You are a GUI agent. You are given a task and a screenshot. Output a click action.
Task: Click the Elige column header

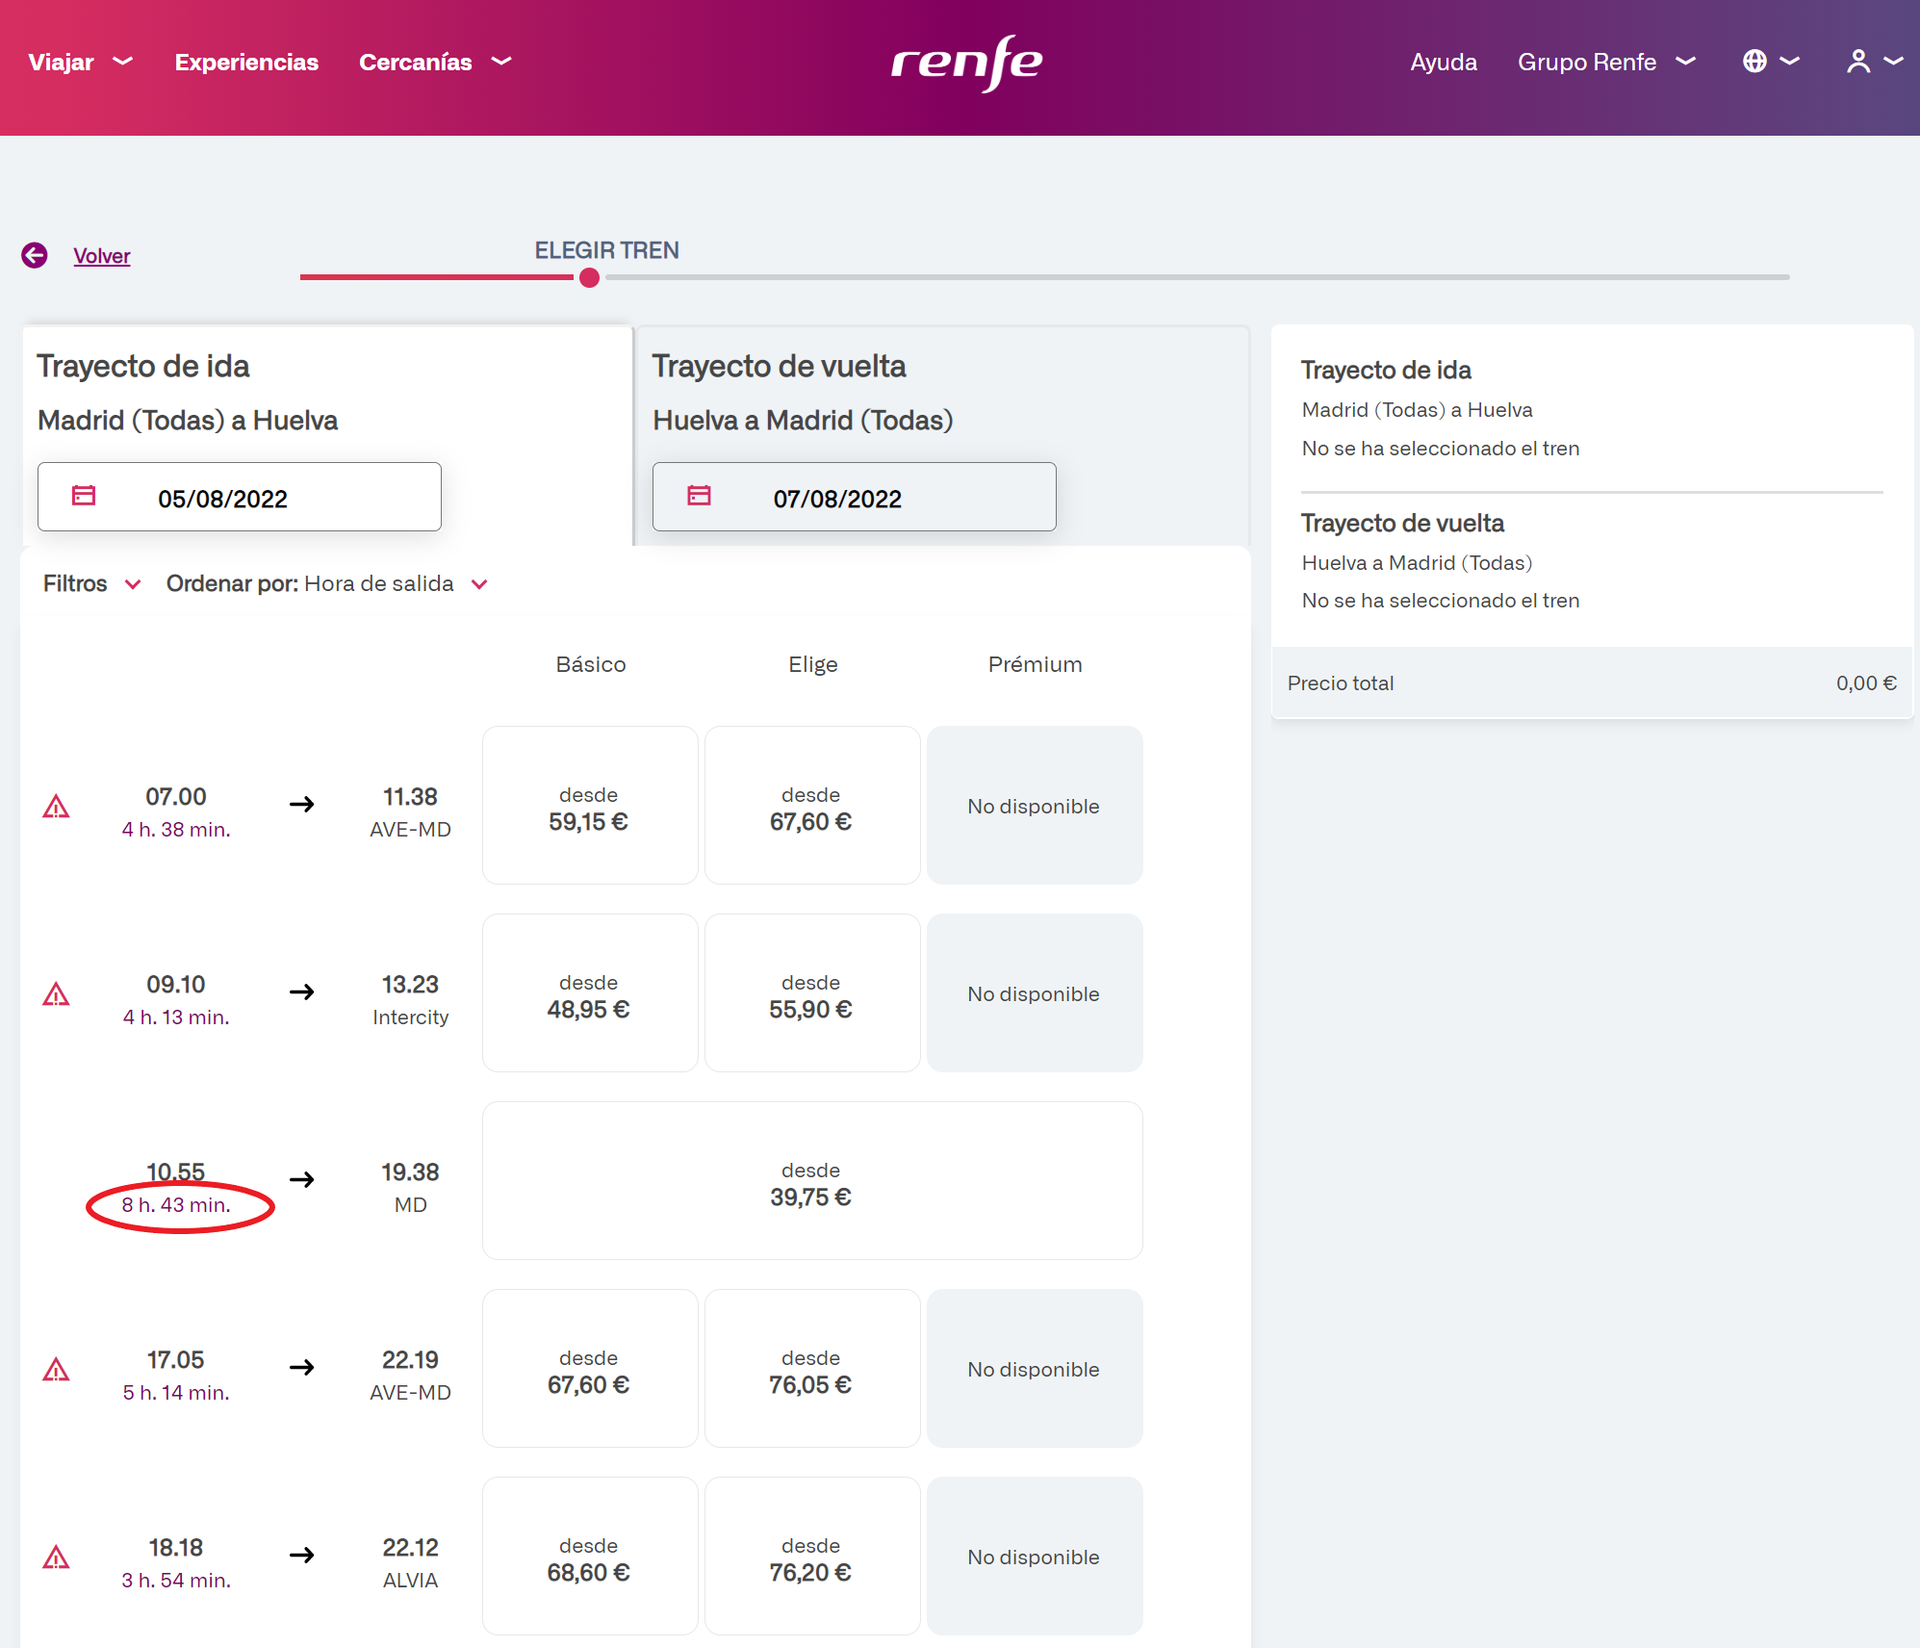click(812, 664)
